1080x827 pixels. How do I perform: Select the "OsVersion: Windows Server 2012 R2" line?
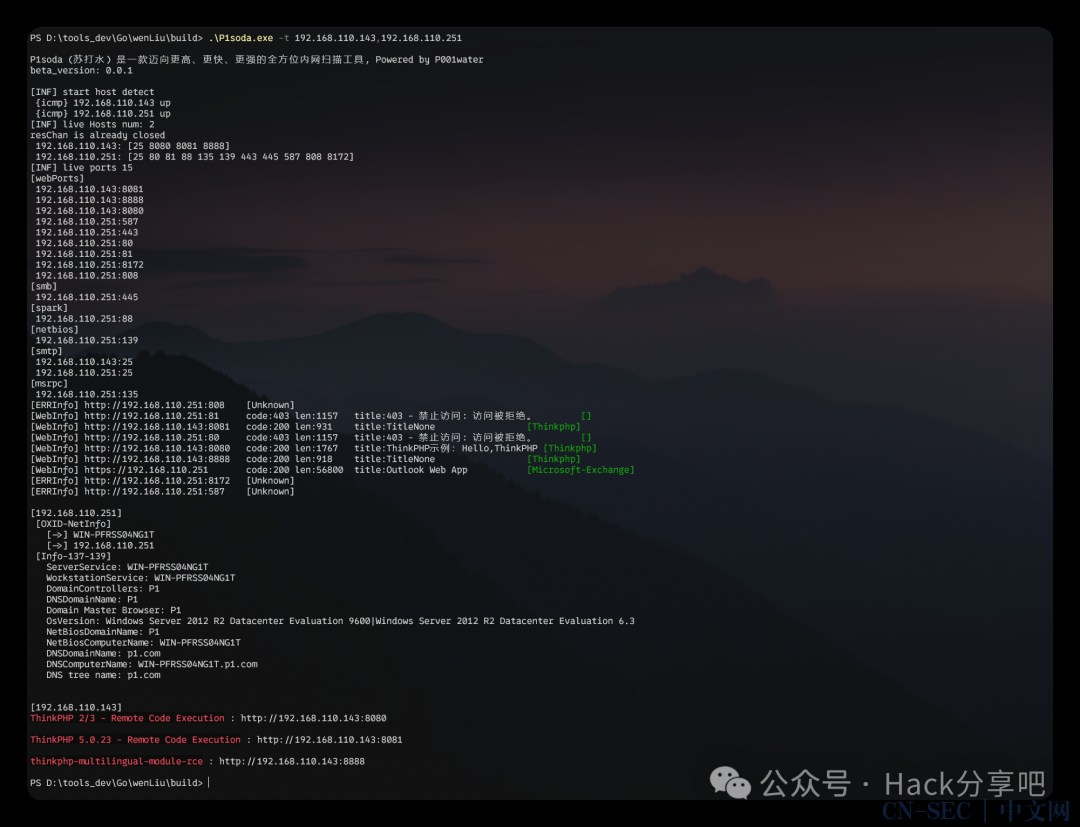click(x=340, y=621)
